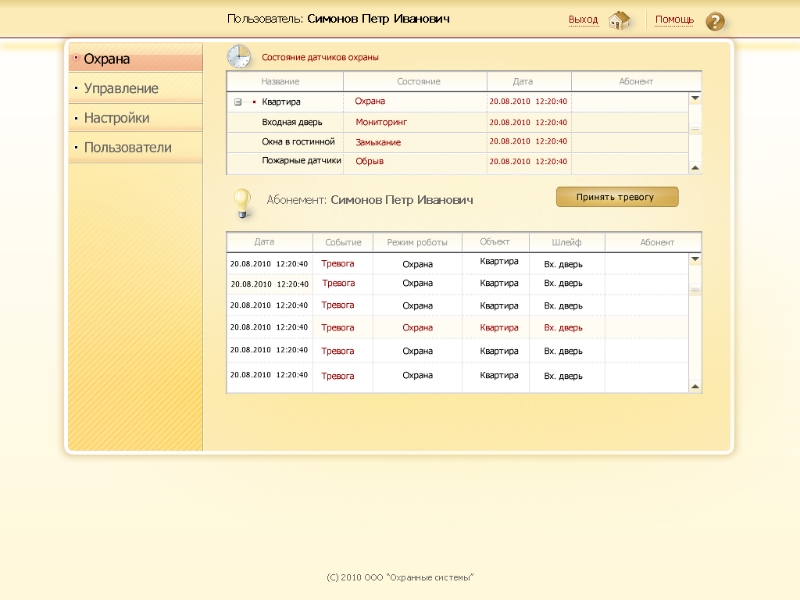The image size is (800, 600).
Task: Click the clock icon beside sensor status
Action: coord(239,56)
